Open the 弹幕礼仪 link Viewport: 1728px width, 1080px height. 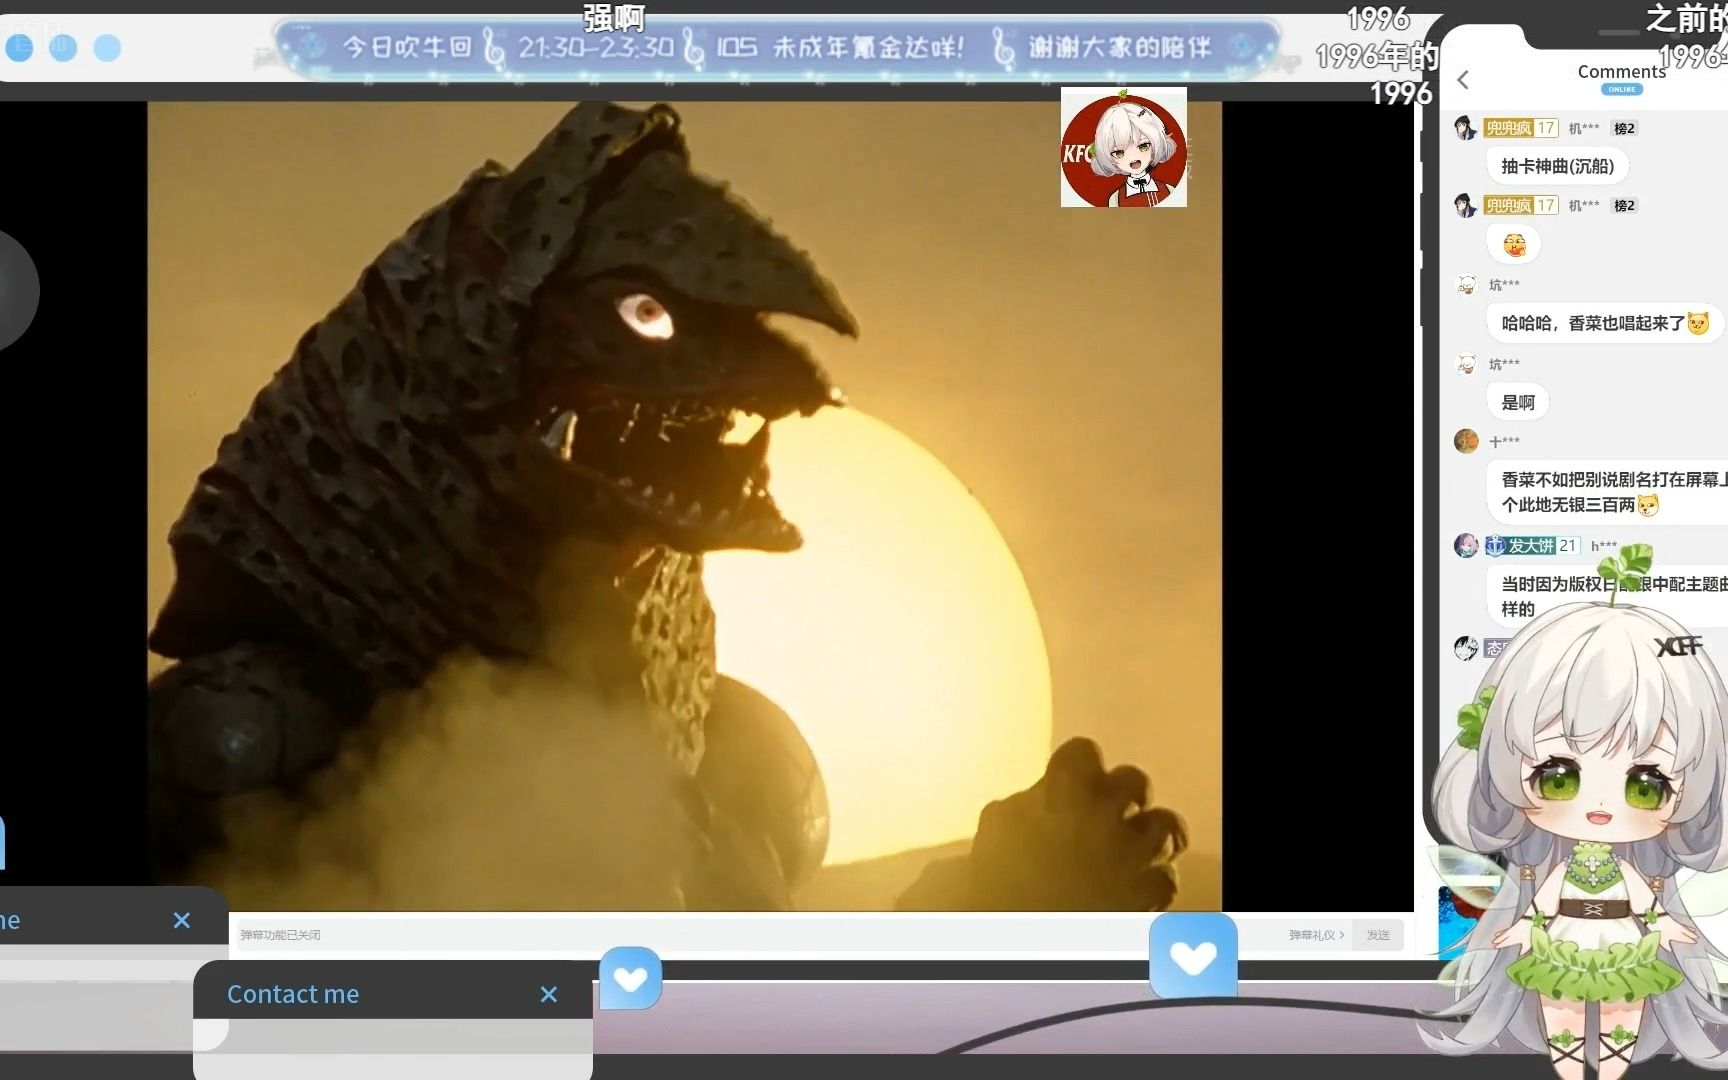tap(1316, 935)
